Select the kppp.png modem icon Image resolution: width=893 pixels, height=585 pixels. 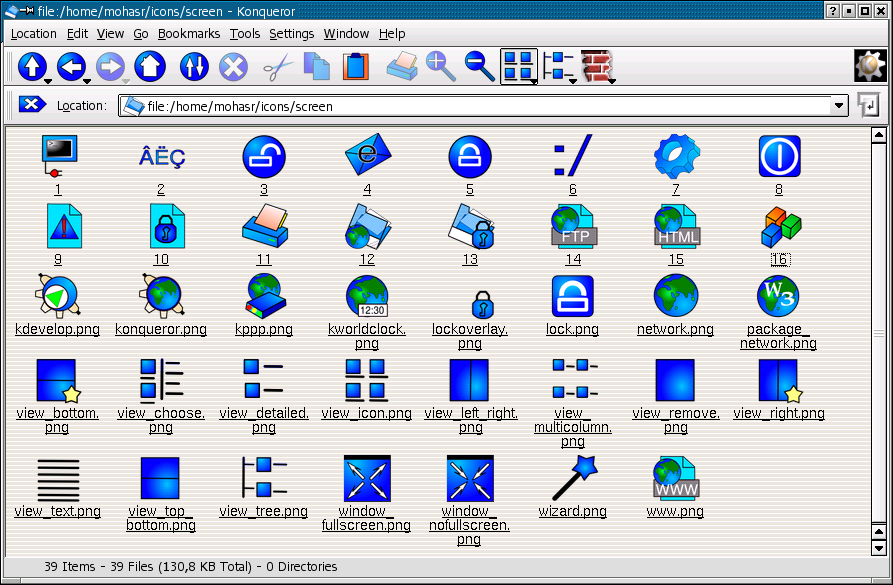tap(264, 296)
